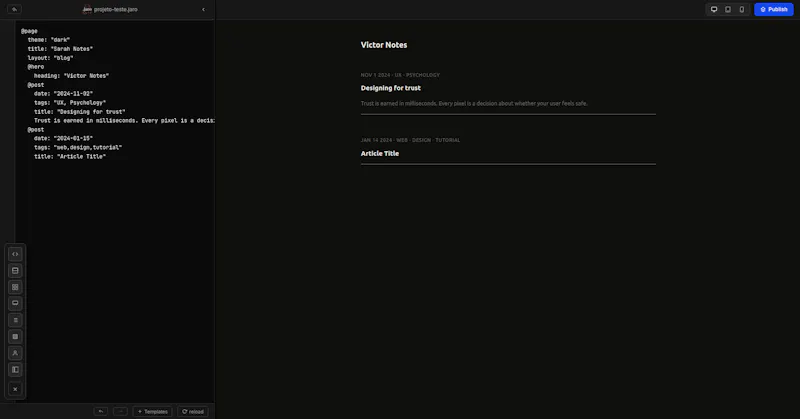The image size is (800, 419).
Task: Click the 'Trust is earned' preview excerpt
Action: pyautogui.click(x=474, y=103)
